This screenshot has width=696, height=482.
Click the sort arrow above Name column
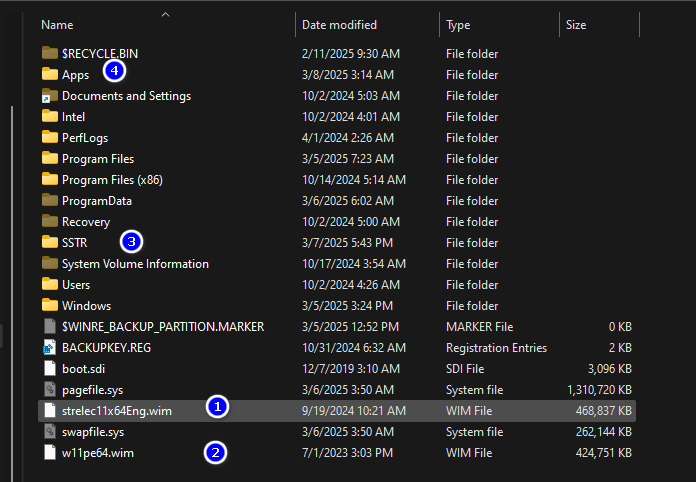[166, 15]
